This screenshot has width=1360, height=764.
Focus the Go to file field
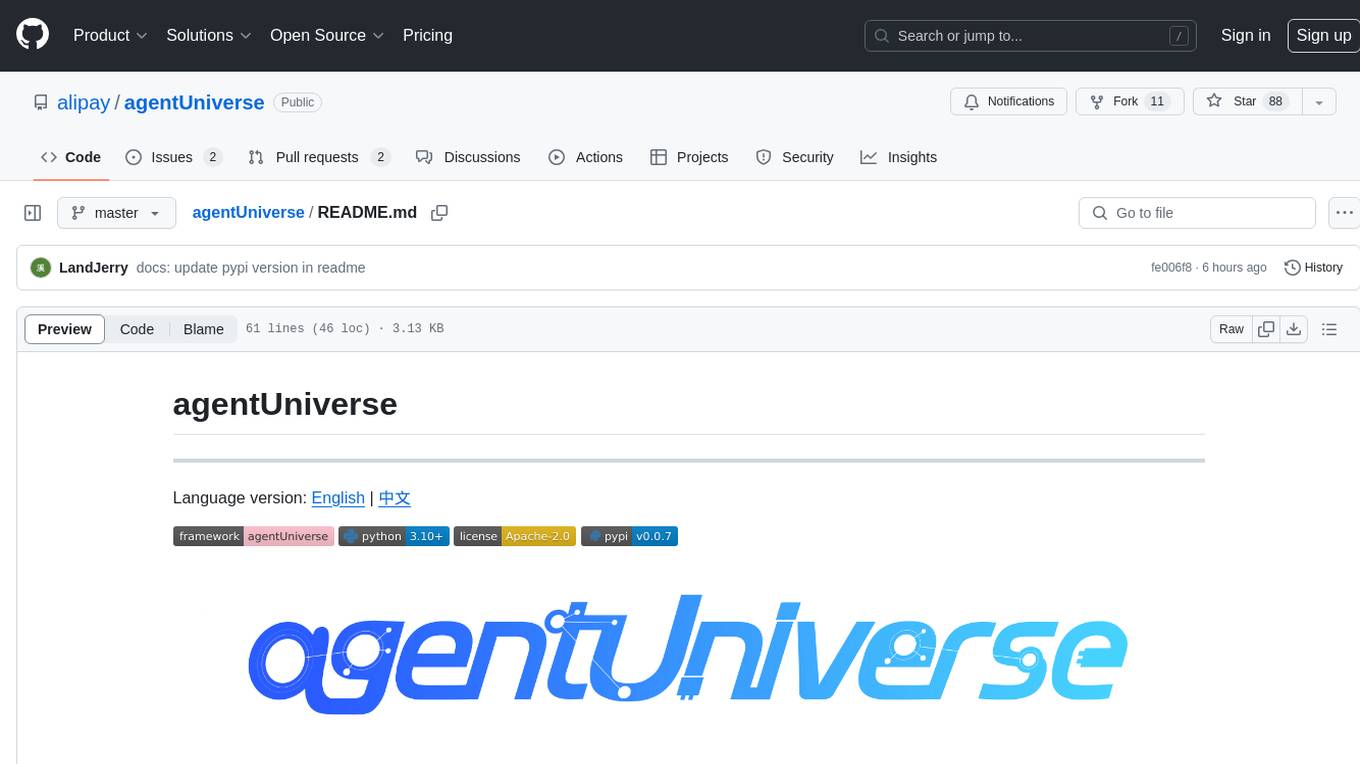tap(1197, 213)
